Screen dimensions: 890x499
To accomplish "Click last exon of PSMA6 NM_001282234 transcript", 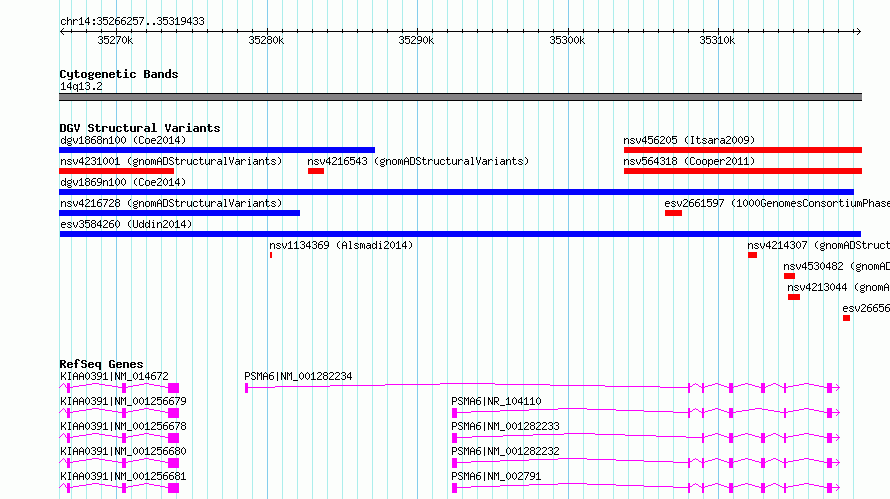I will (x=830, y=388).
